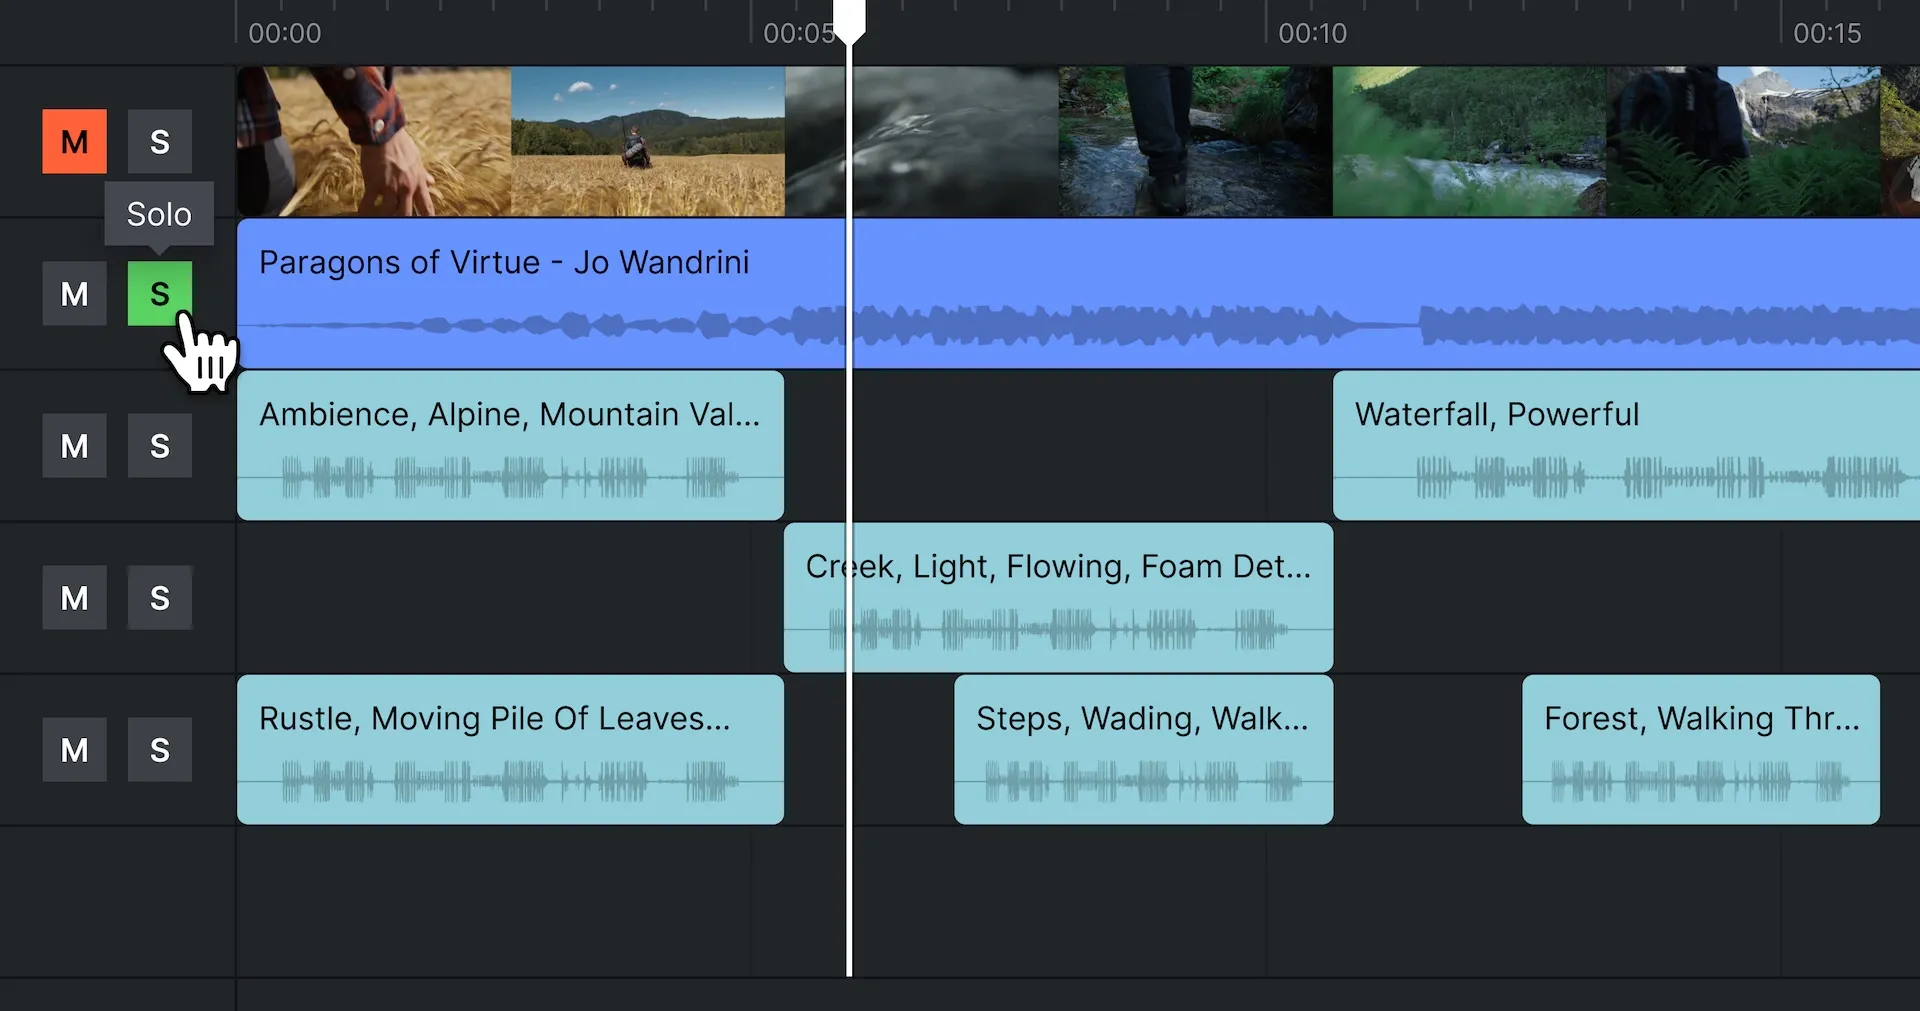Mute the Rustle foley track
The image size is (1920, 1011).
(74, 749)
